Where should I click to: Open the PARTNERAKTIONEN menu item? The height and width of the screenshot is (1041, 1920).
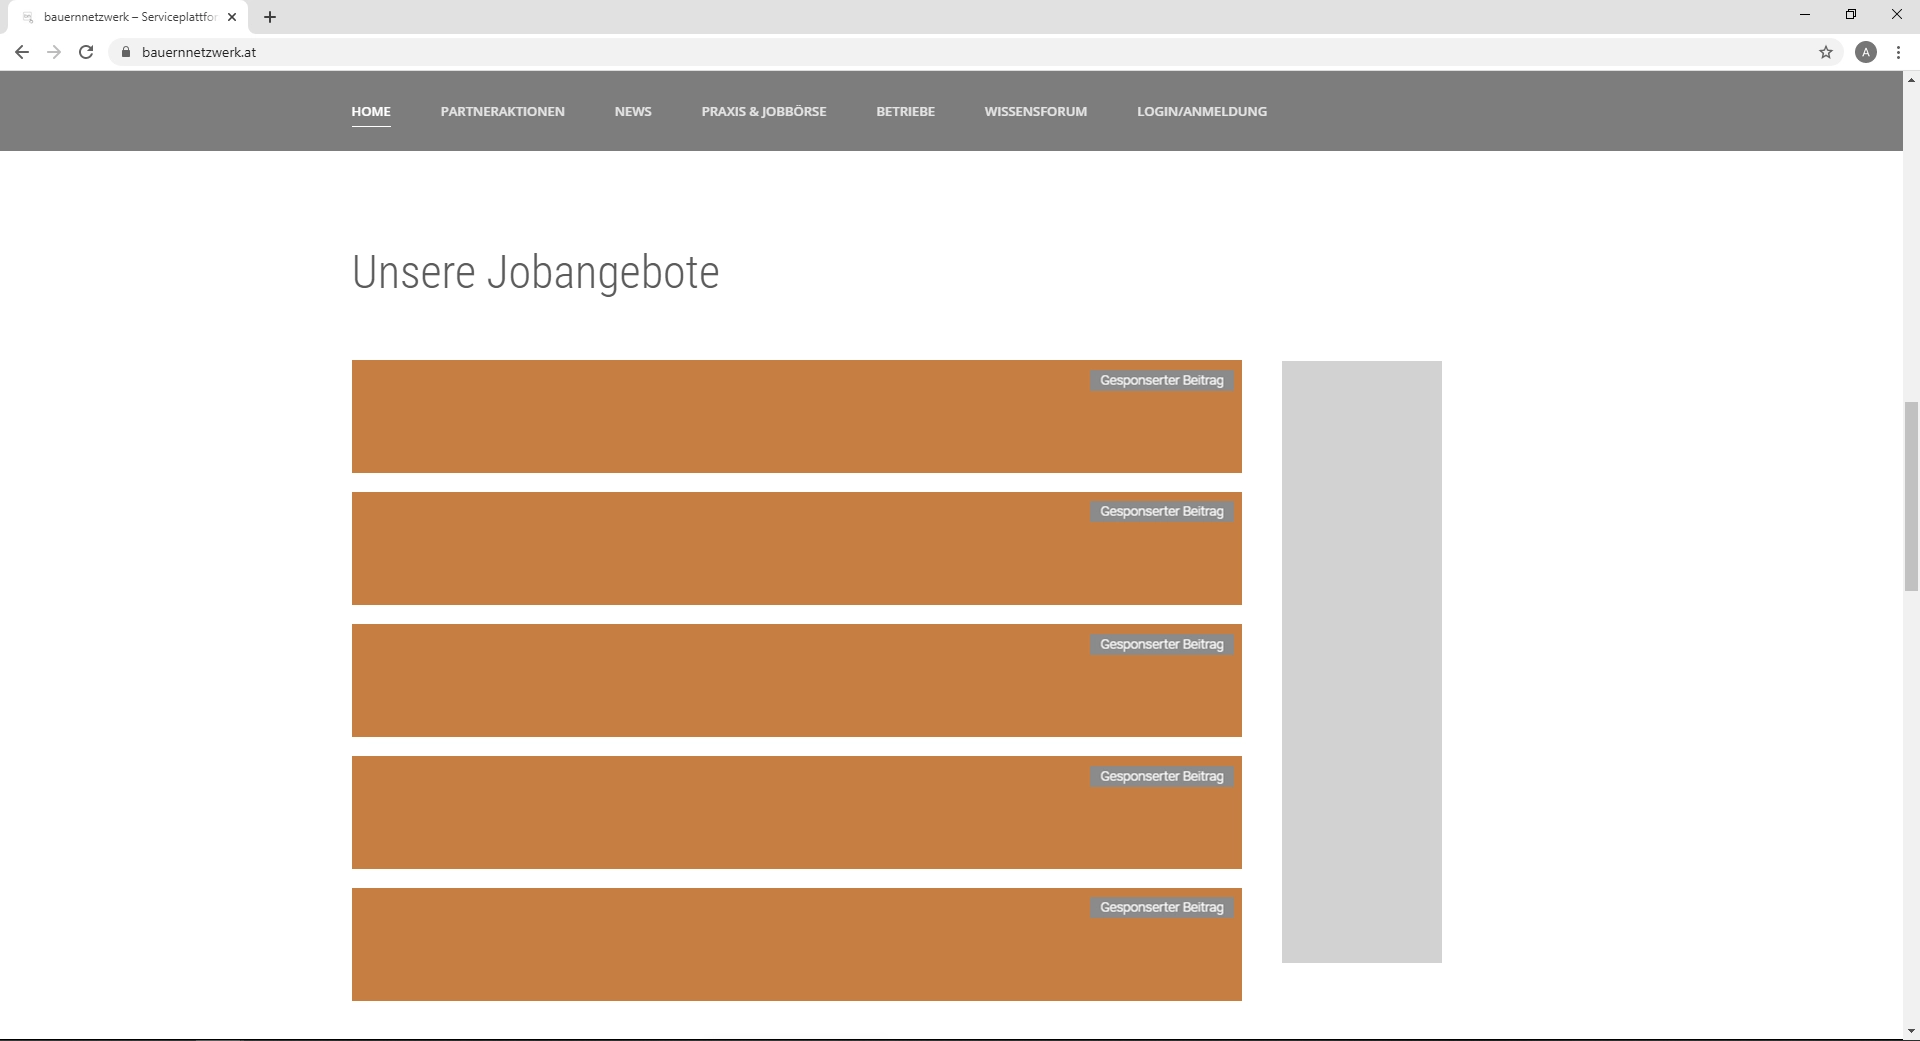coord(502,111)
